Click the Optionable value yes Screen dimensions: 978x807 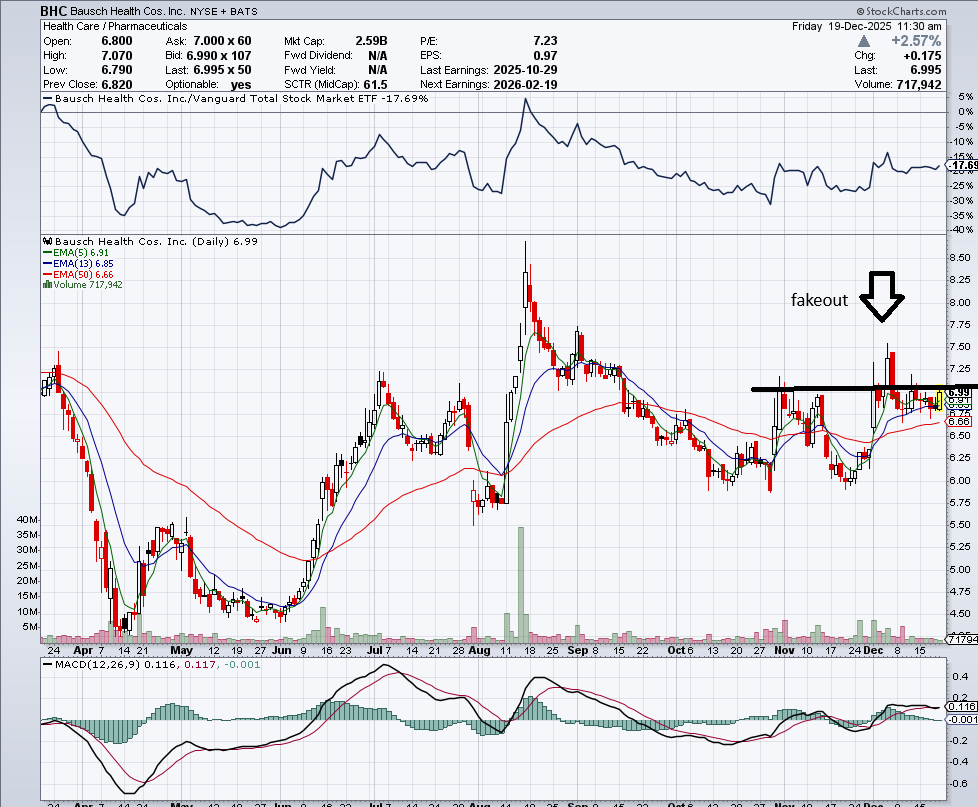[241, 85]
